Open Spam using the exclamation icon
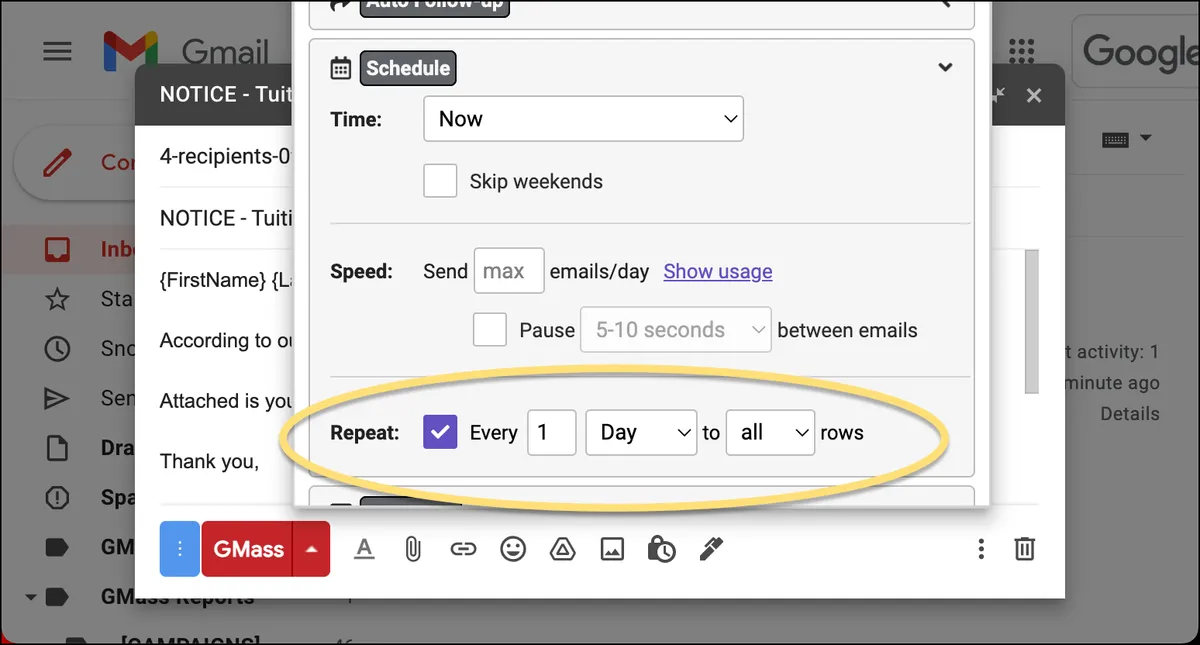1200x645 pixels. pyautogui.click(x=57, y=497)
